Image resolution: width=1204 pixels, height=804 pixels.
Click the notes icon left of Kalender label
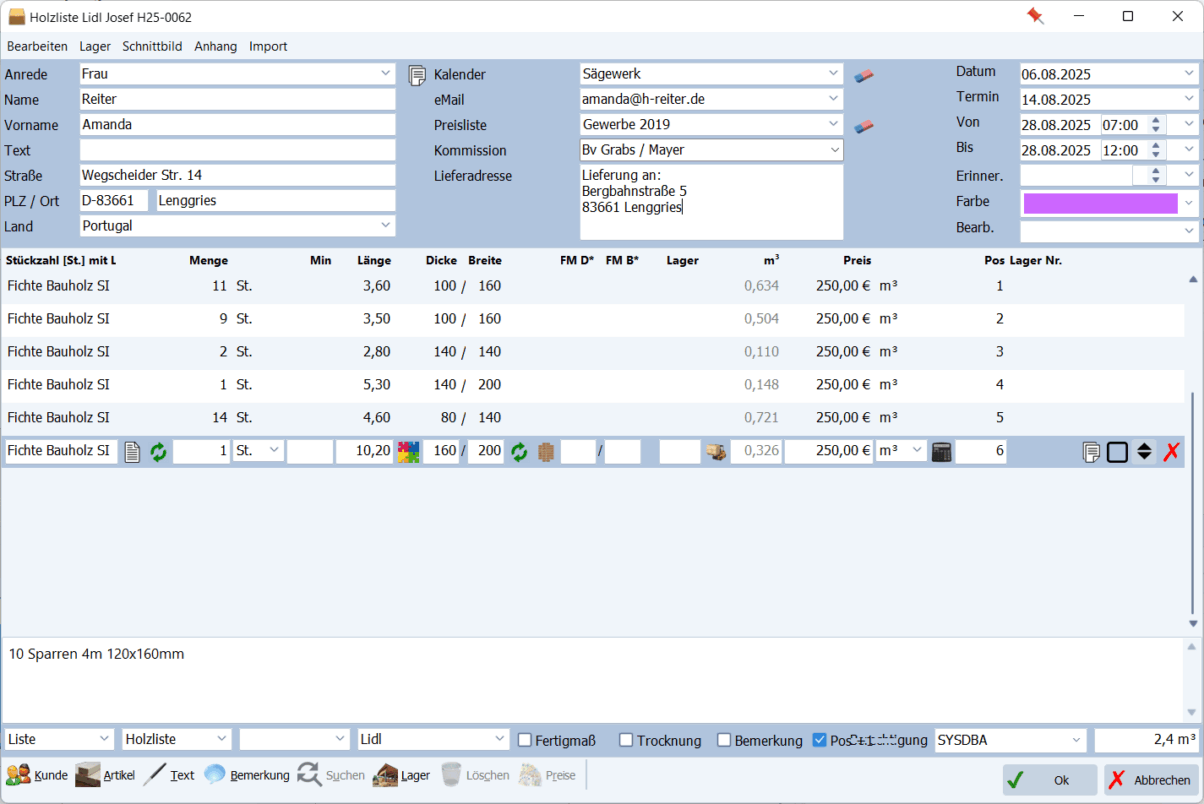(417, 75)
